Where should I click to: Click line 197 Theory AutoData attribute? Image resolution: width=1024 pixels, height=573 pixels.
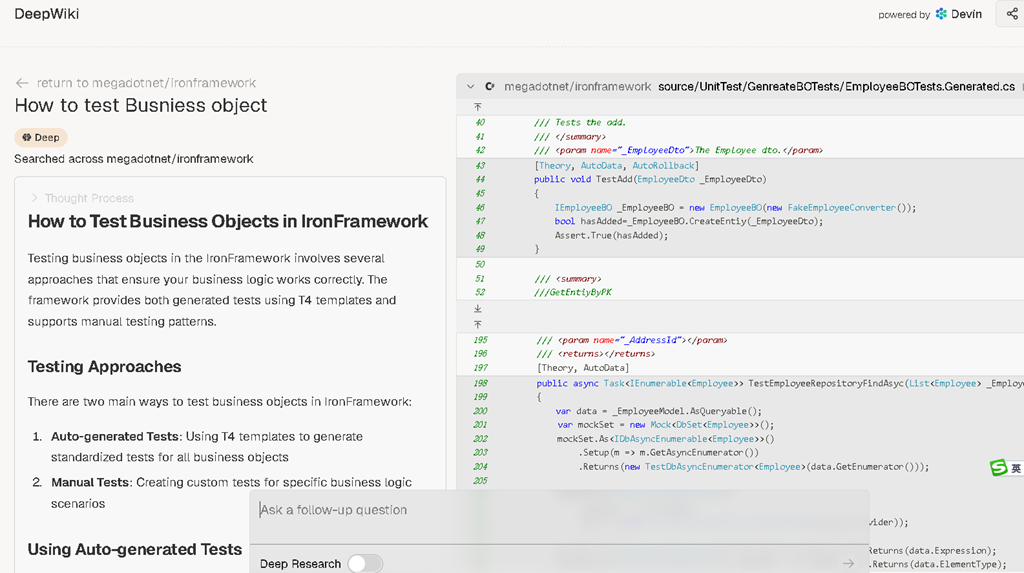tap(583, 368)
